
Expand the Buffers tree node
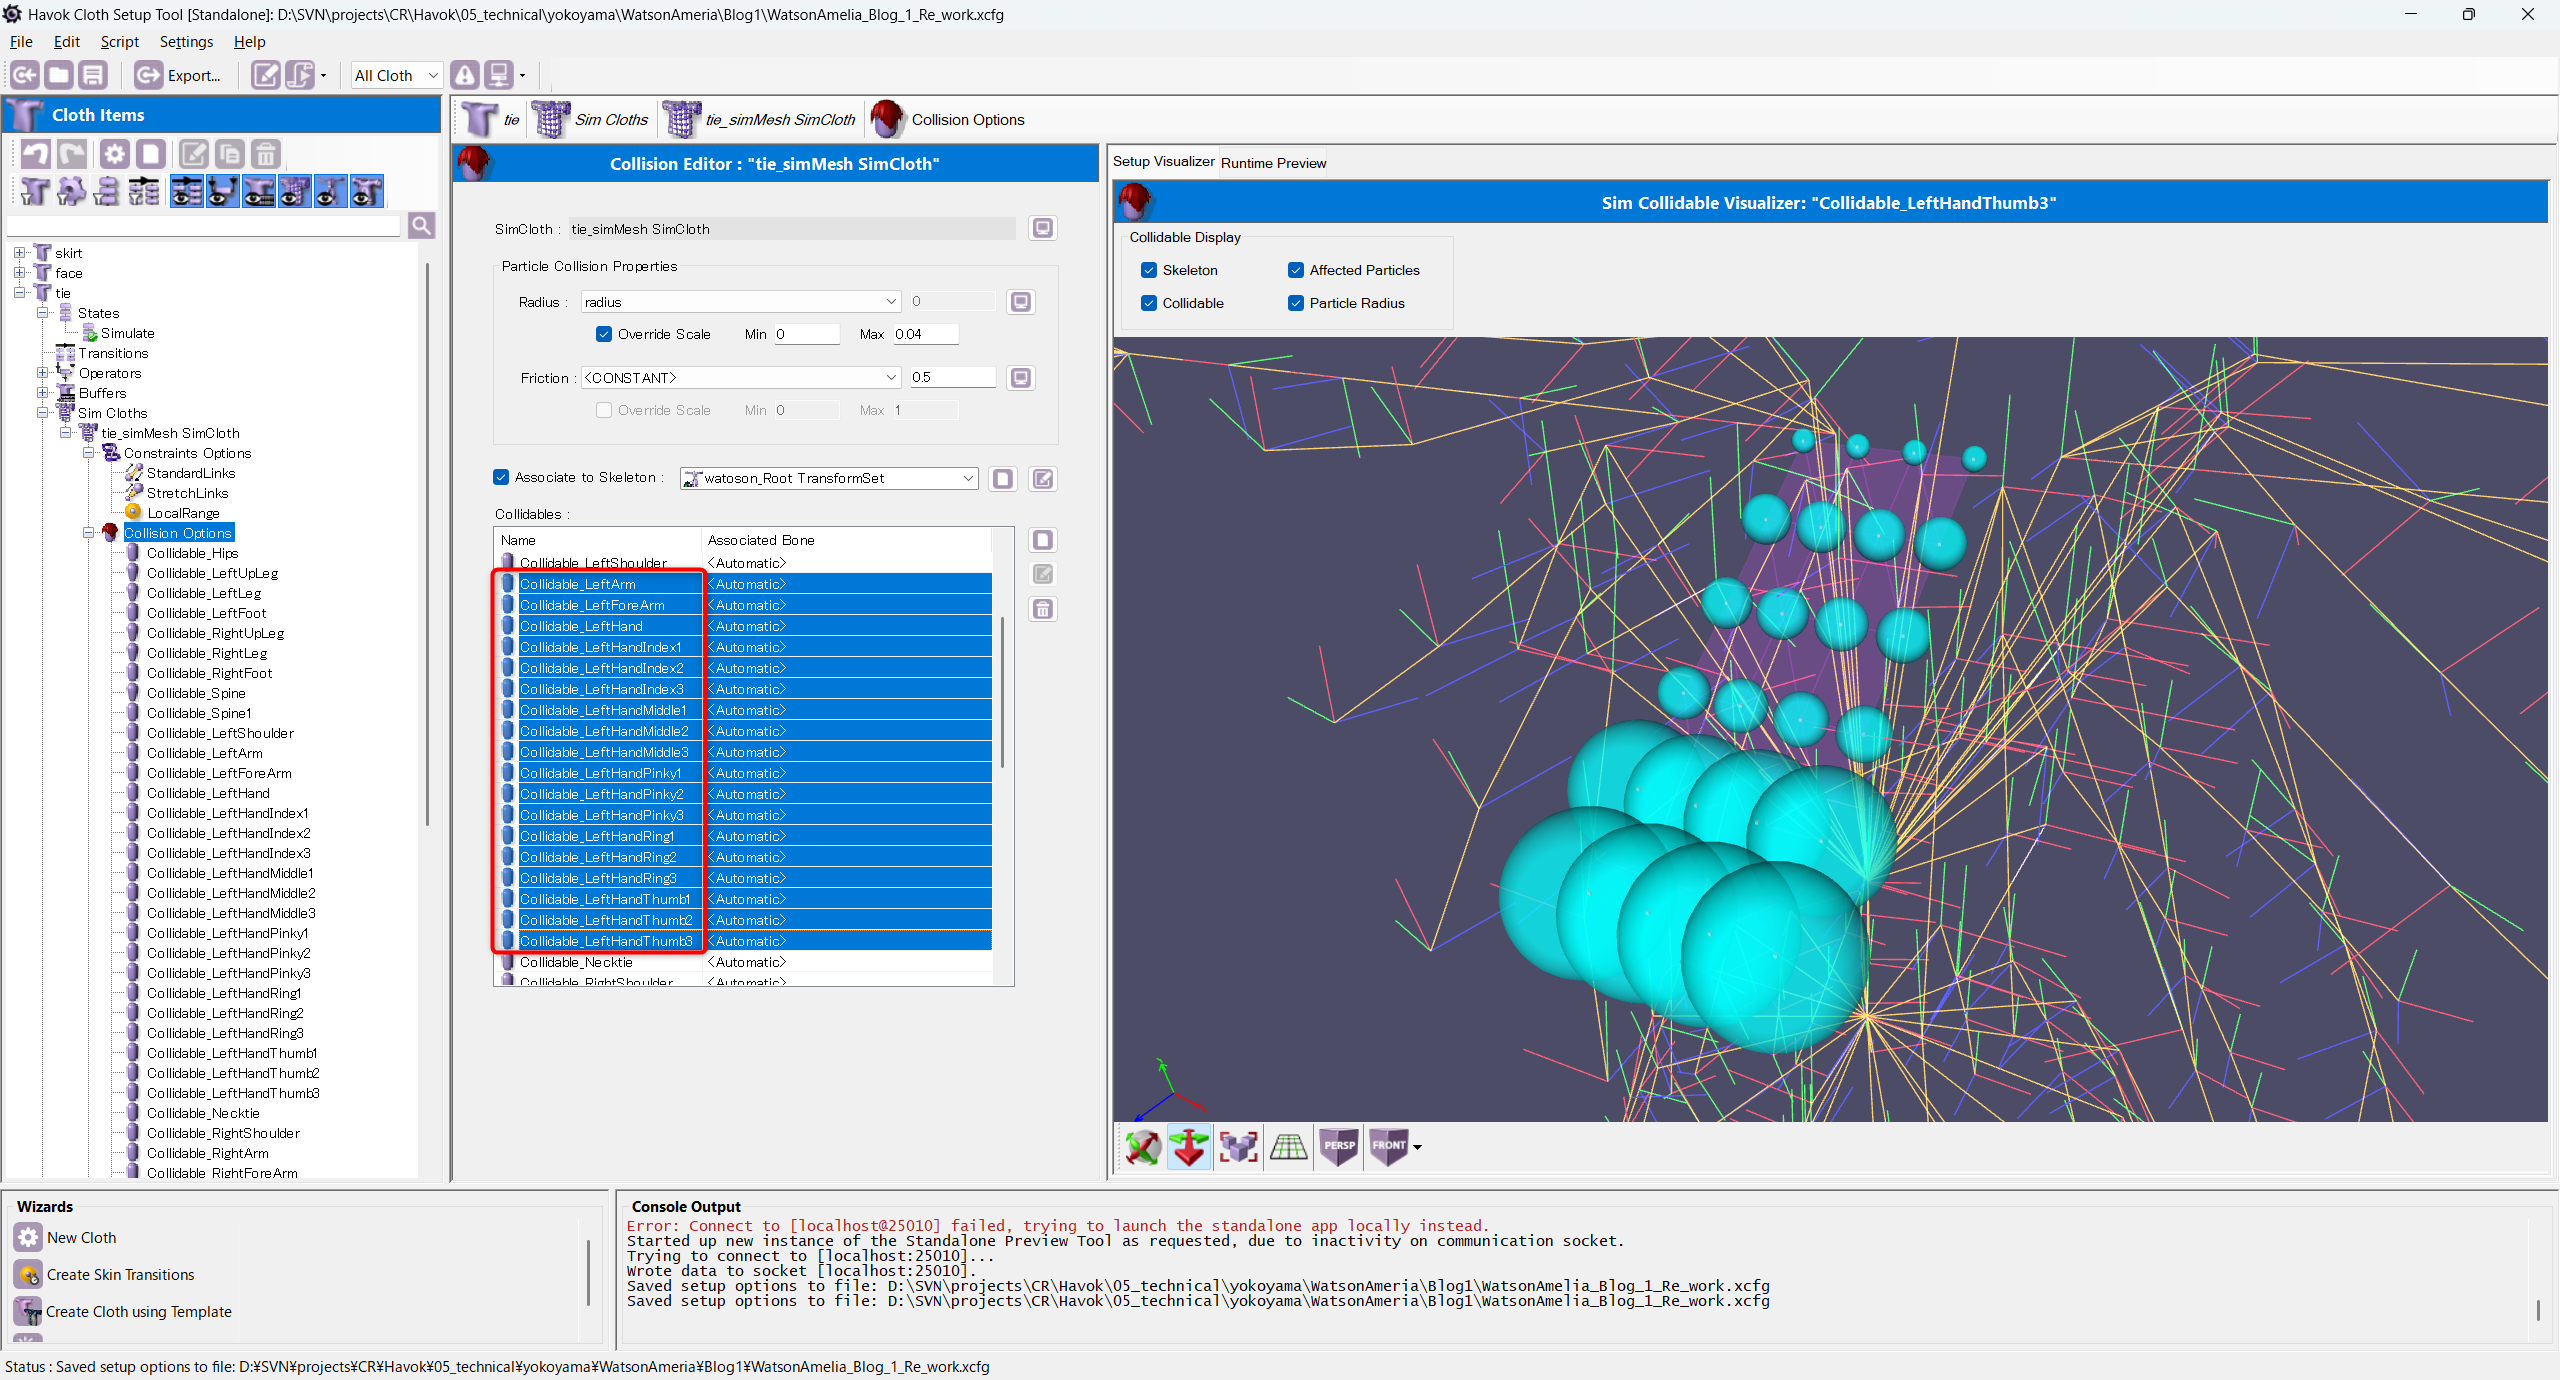(x=43, y=393)
